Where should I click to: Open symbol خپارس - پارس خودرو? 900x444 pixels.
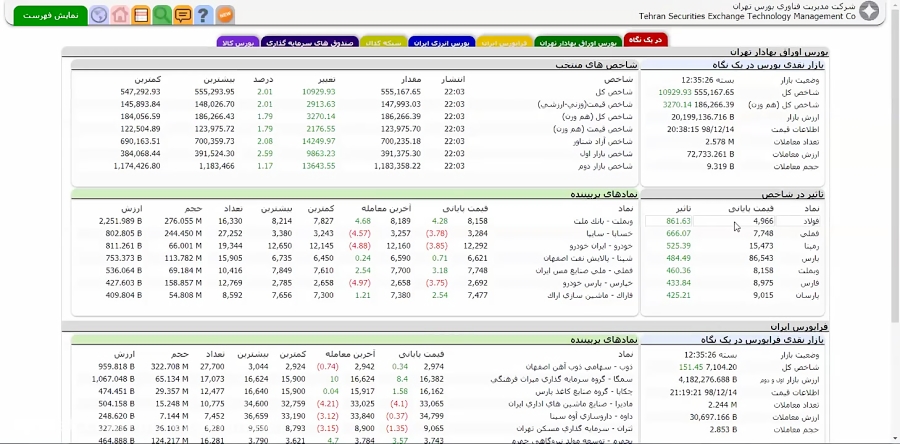pos(598,283)
